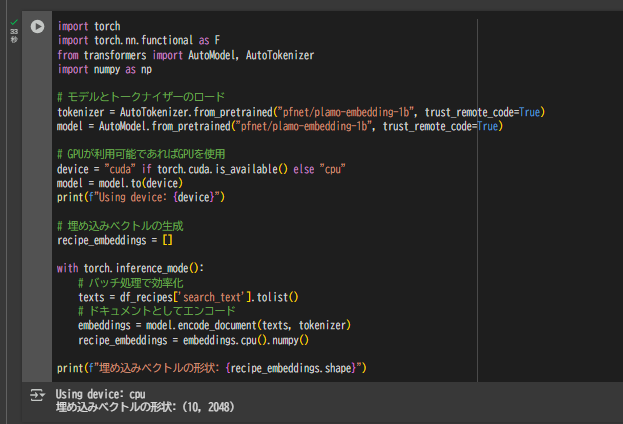This screenshot has width=623, height=424.
Task: Click the 'device = "cuda" if' line
Action: point(201,169)
